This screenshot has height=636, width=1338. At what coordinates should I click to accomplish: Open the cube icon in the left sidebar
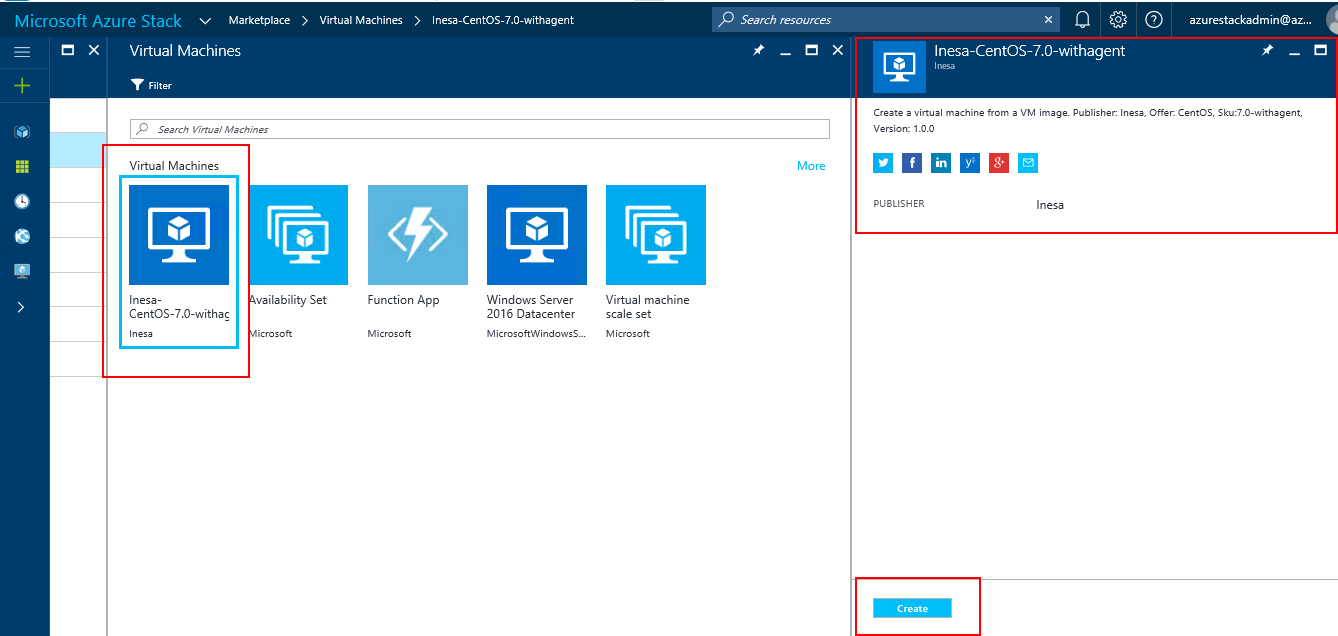(x=22, y=132)
